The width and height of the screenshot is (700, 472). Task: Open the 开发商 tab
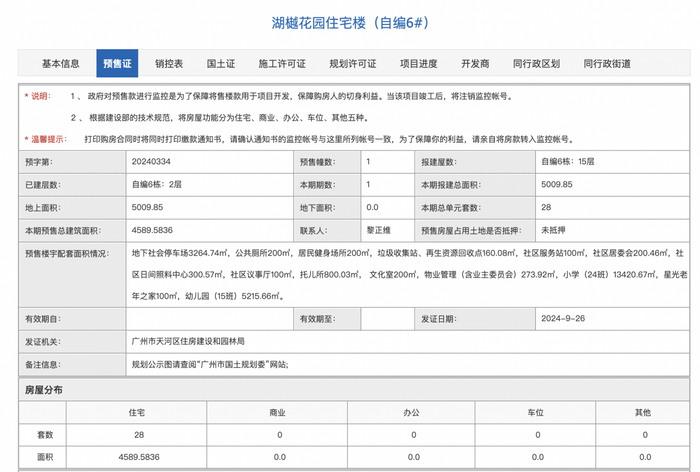pyautogui.click(x=475, y=64)
